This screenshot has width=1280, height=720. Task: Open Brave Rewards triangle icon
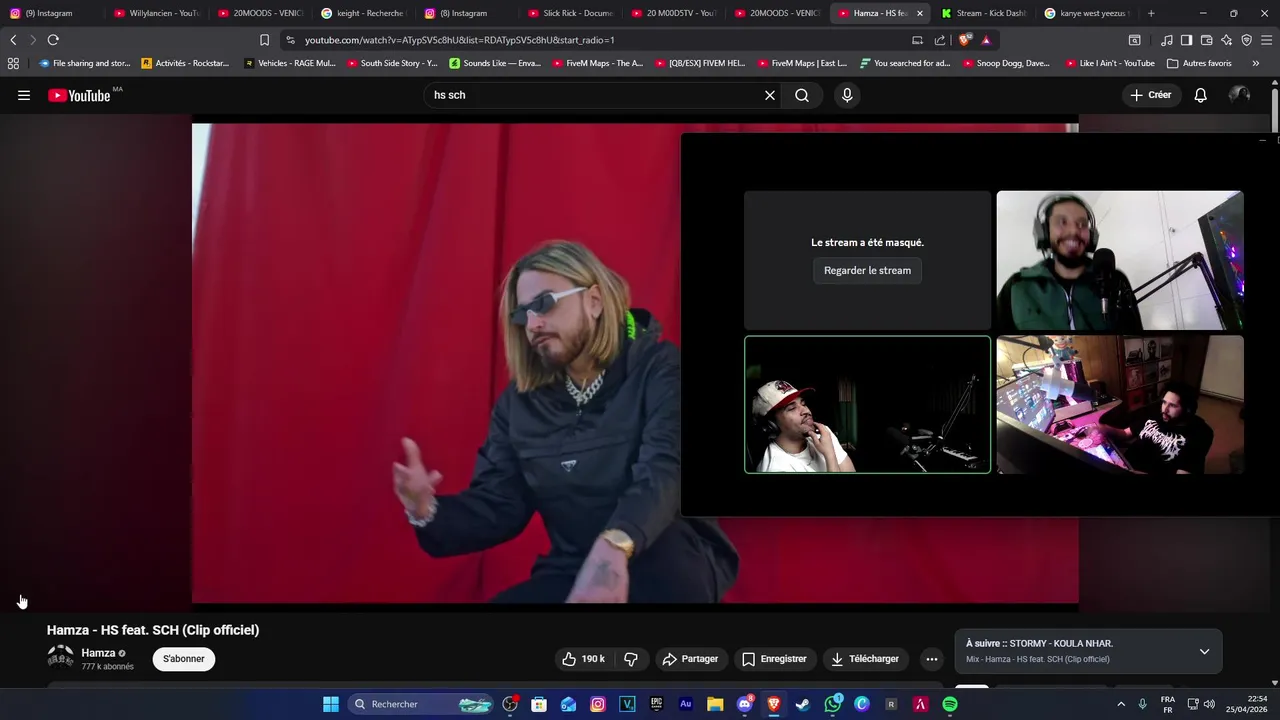point(986,40)
